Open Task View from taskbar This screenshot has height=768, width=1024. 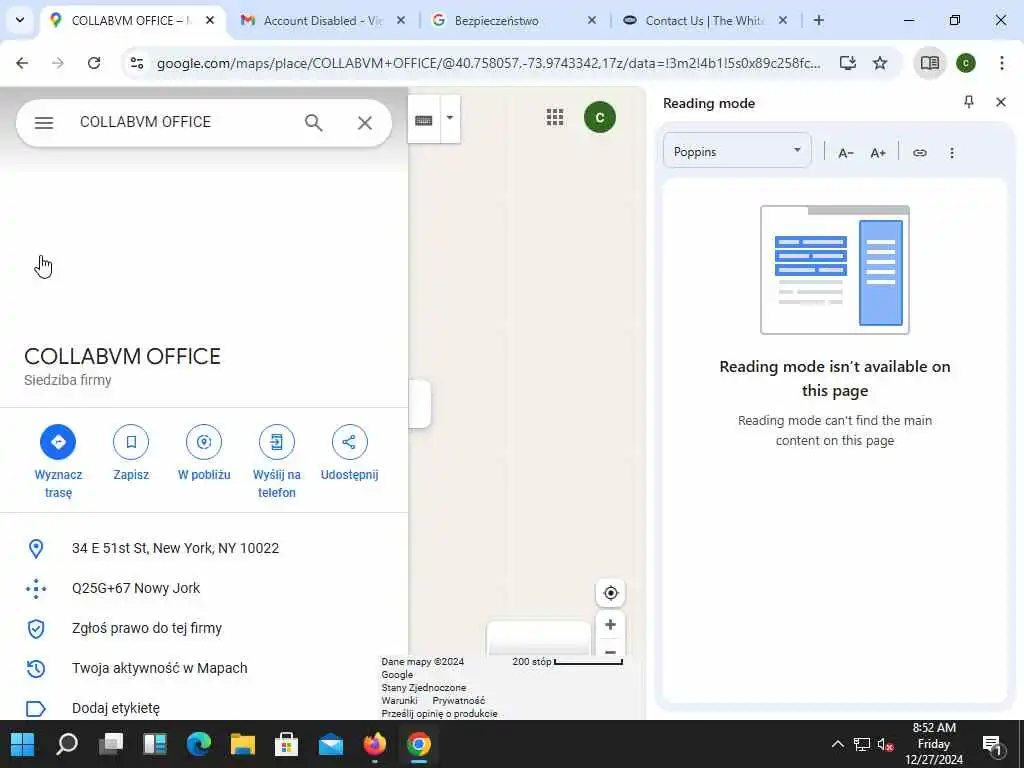111,744
